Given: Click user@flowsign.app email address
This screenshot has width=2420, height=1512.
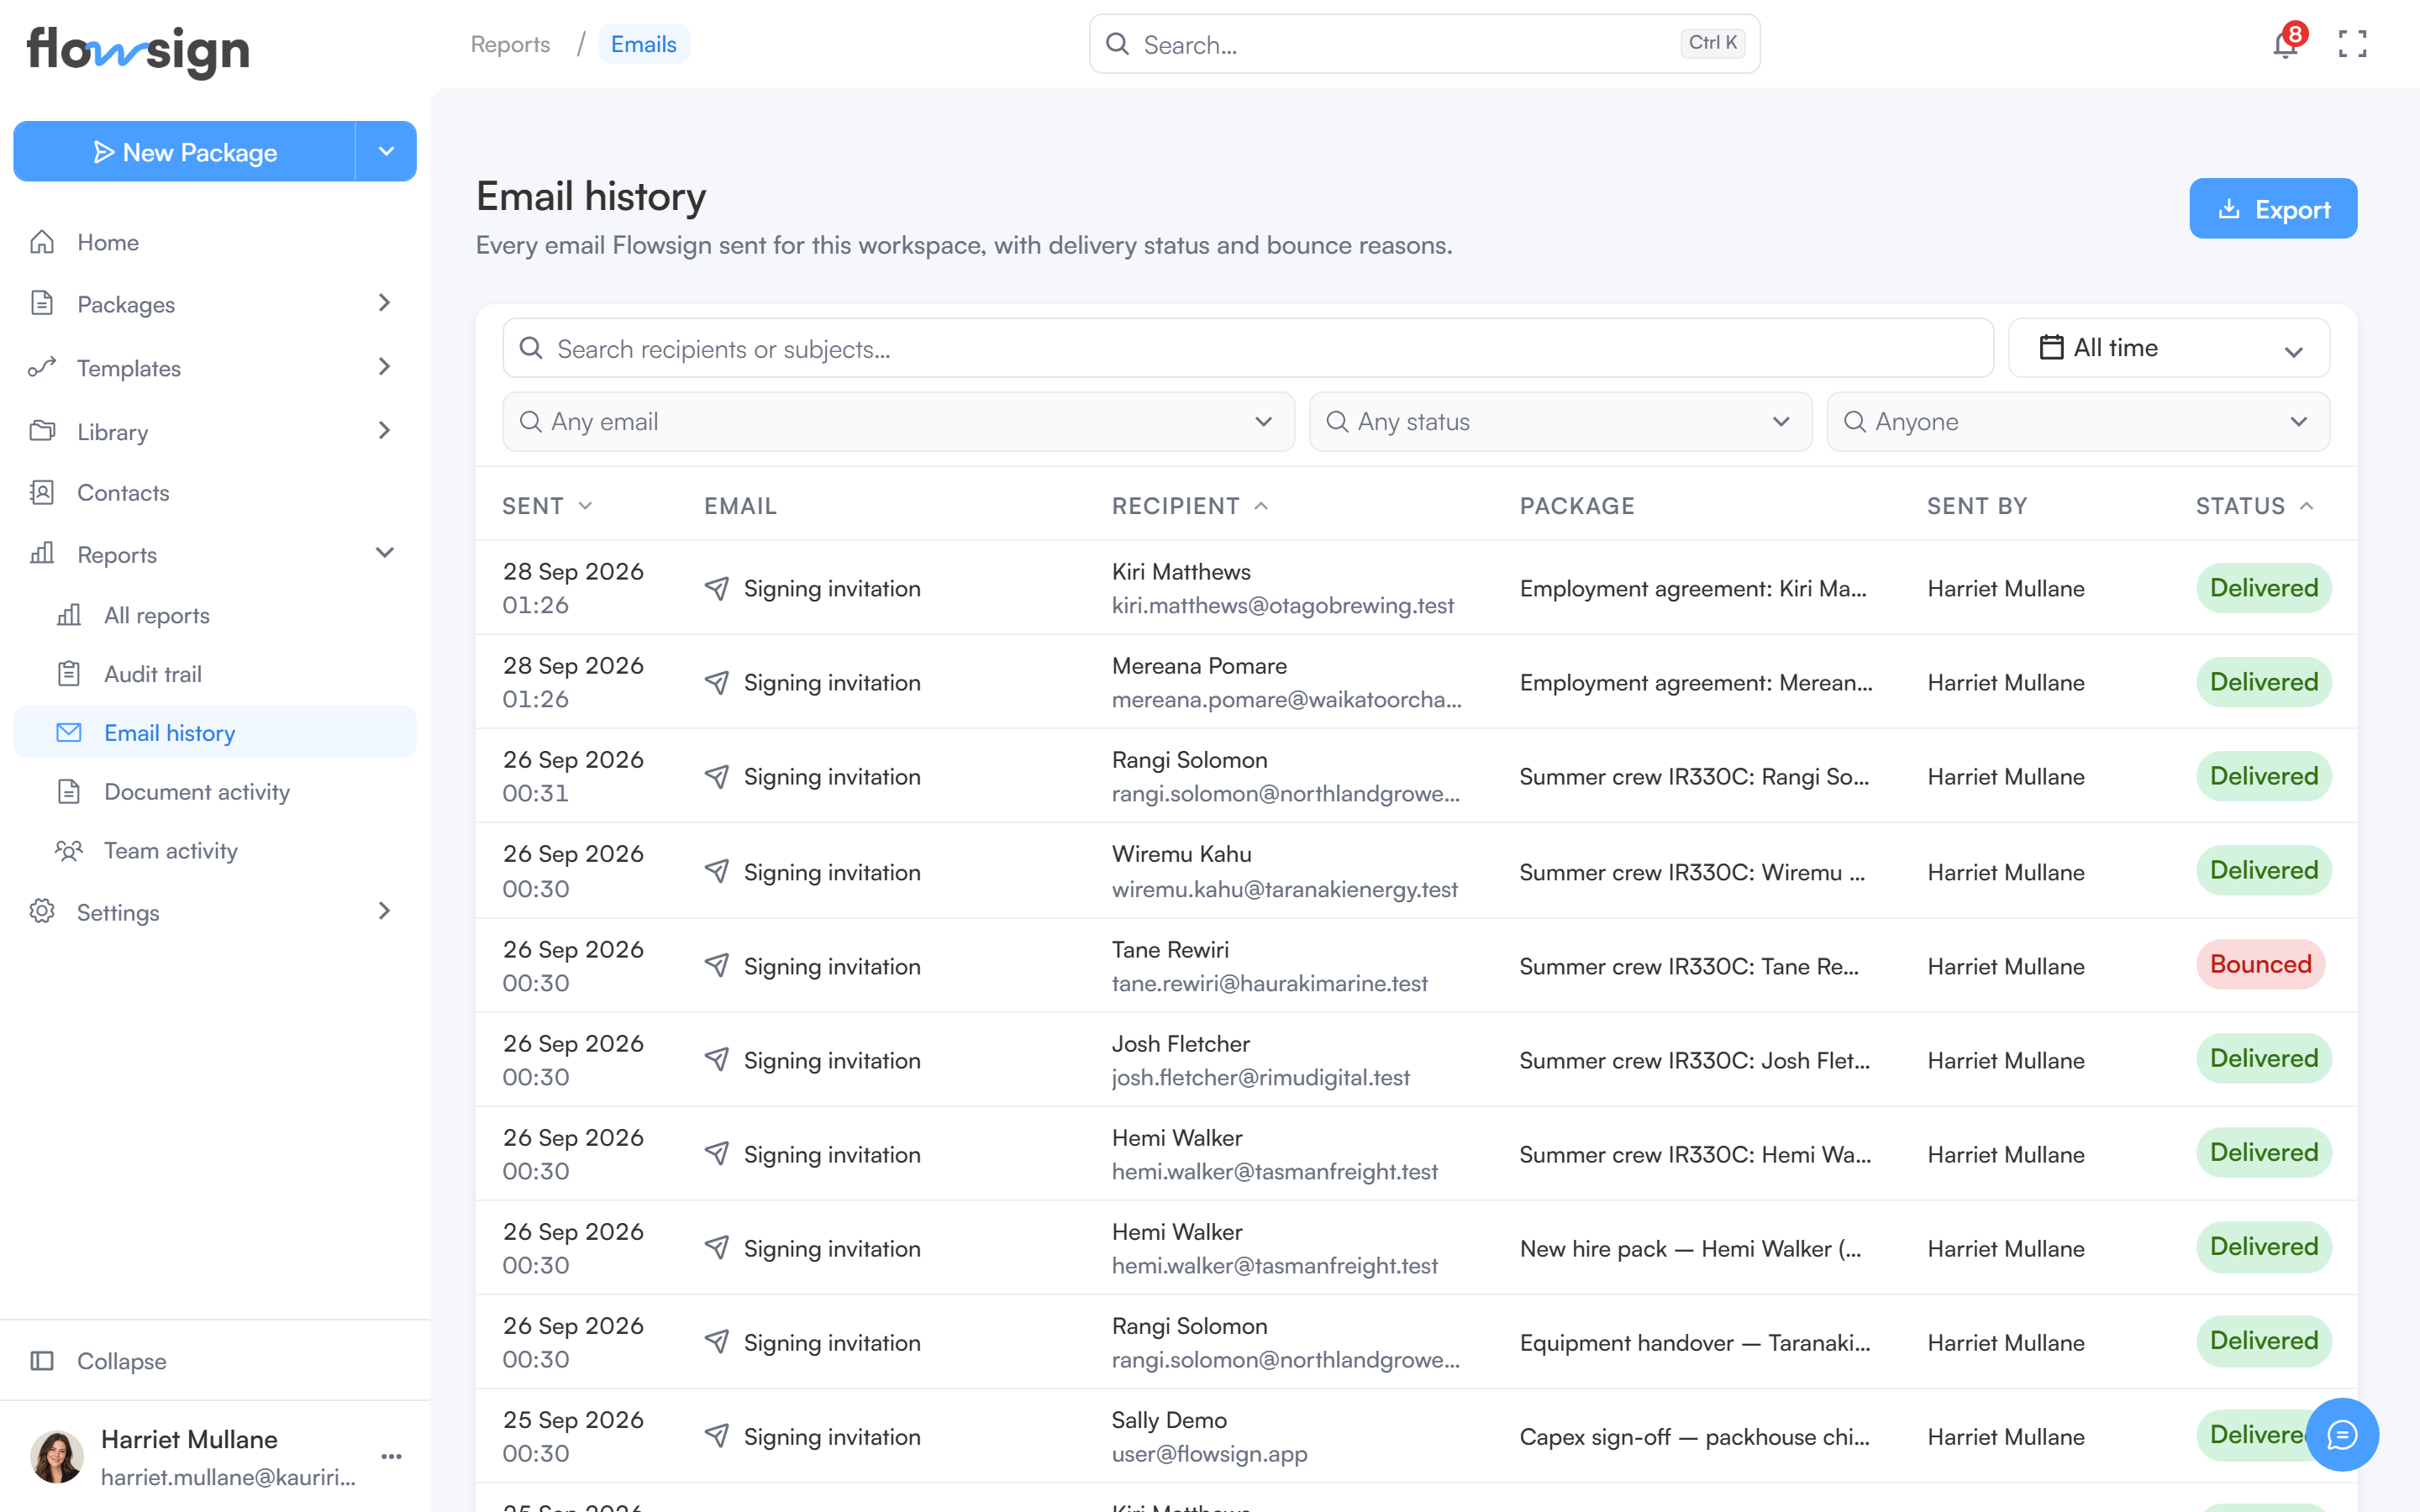Looking at the screenshot, I should pyautogui.click(x=1210, y=1453).
